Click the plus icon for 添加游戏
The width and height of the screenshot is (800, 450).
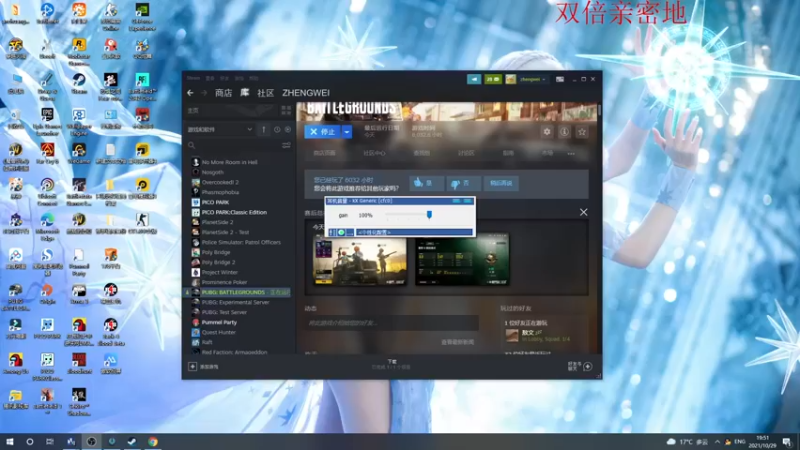[x=192, y=366]
